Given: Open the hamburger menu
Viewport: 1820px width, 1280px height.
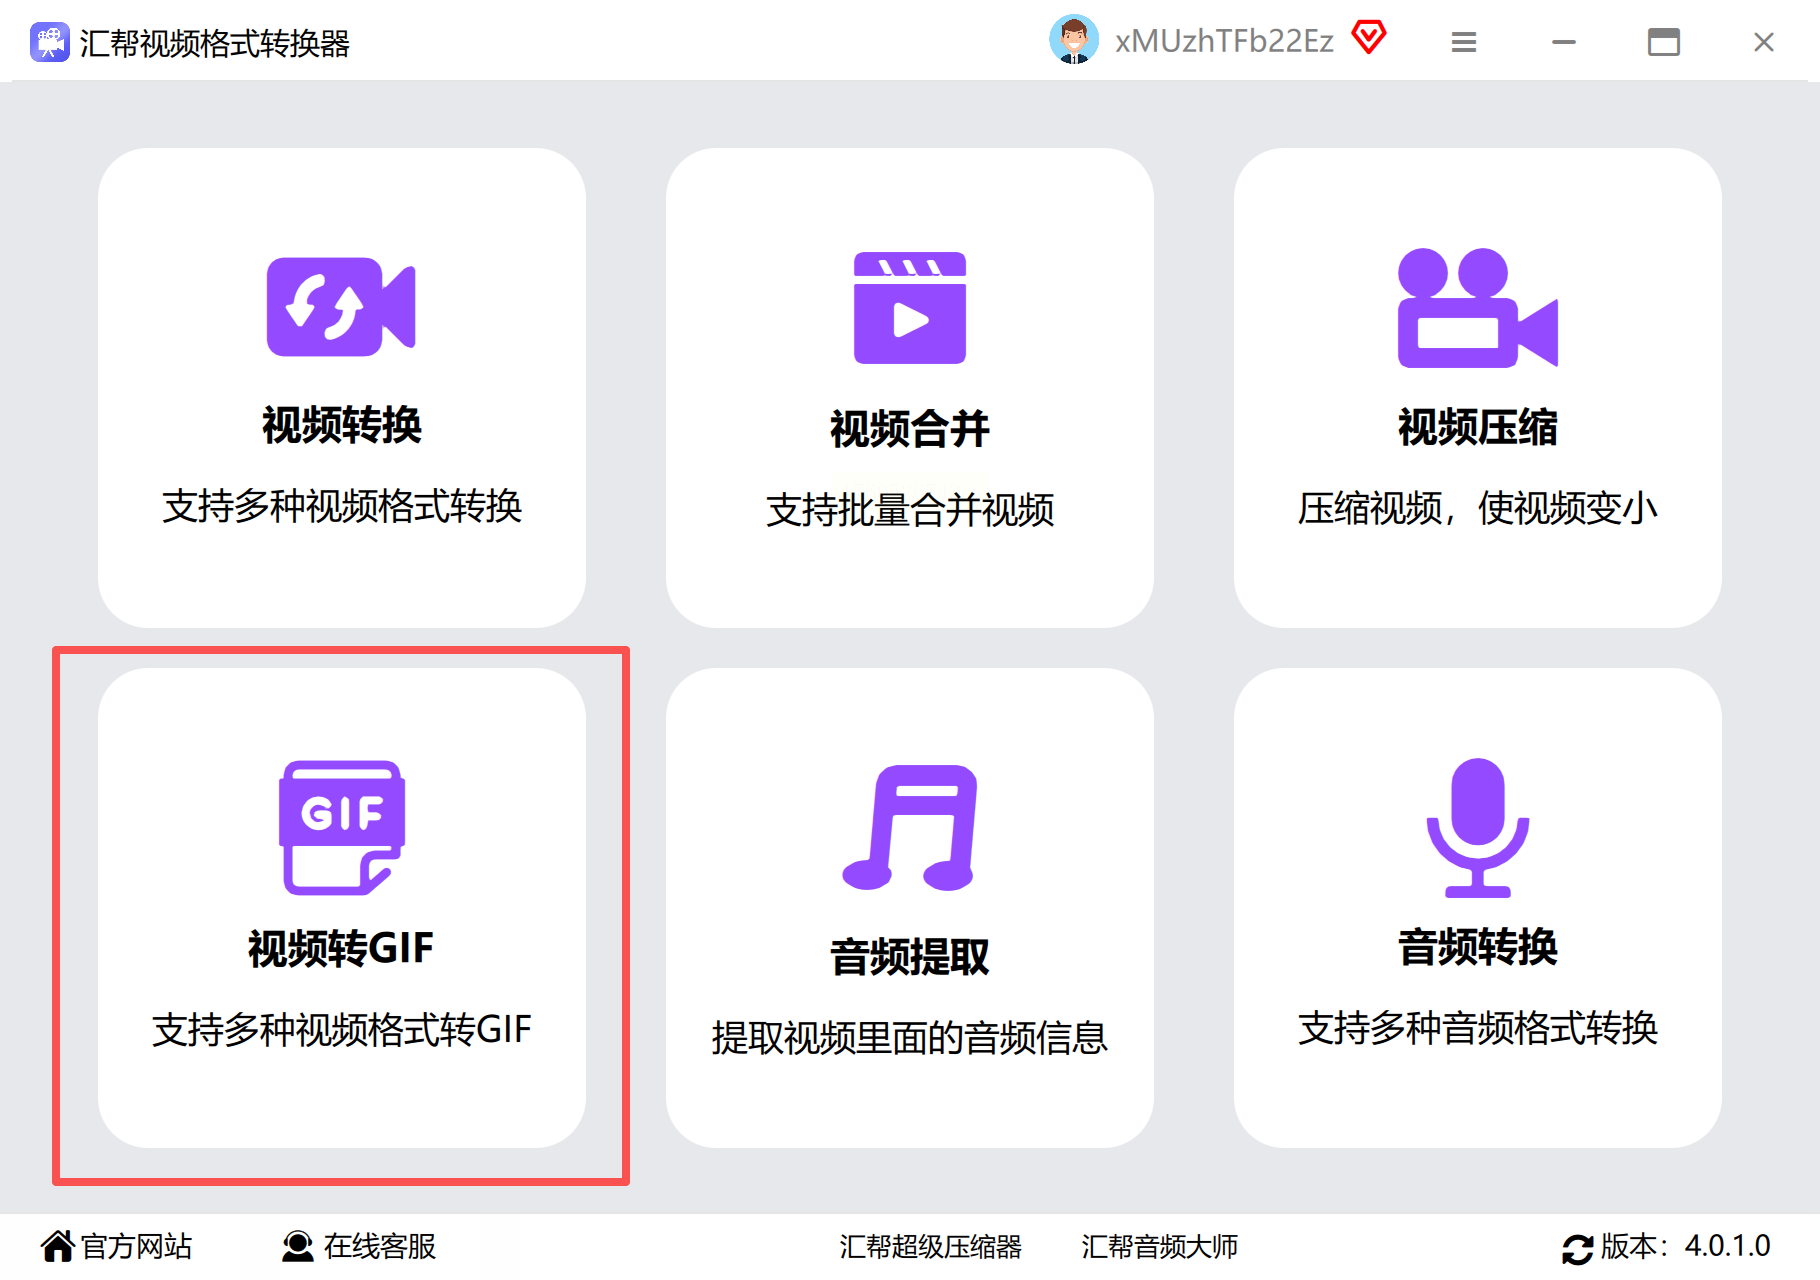Looking at the screenshot, I should (1464, 42).
